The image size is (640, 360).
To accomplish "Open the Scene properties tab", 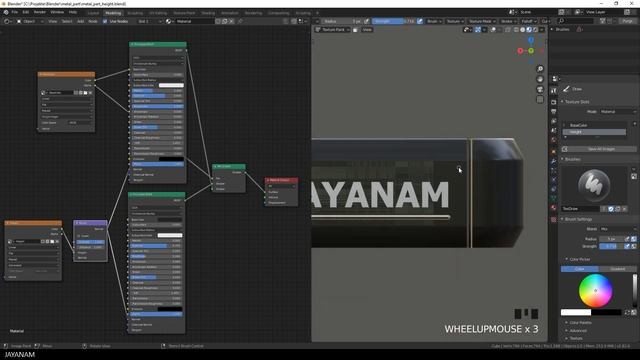I will (x=553, y=131).
